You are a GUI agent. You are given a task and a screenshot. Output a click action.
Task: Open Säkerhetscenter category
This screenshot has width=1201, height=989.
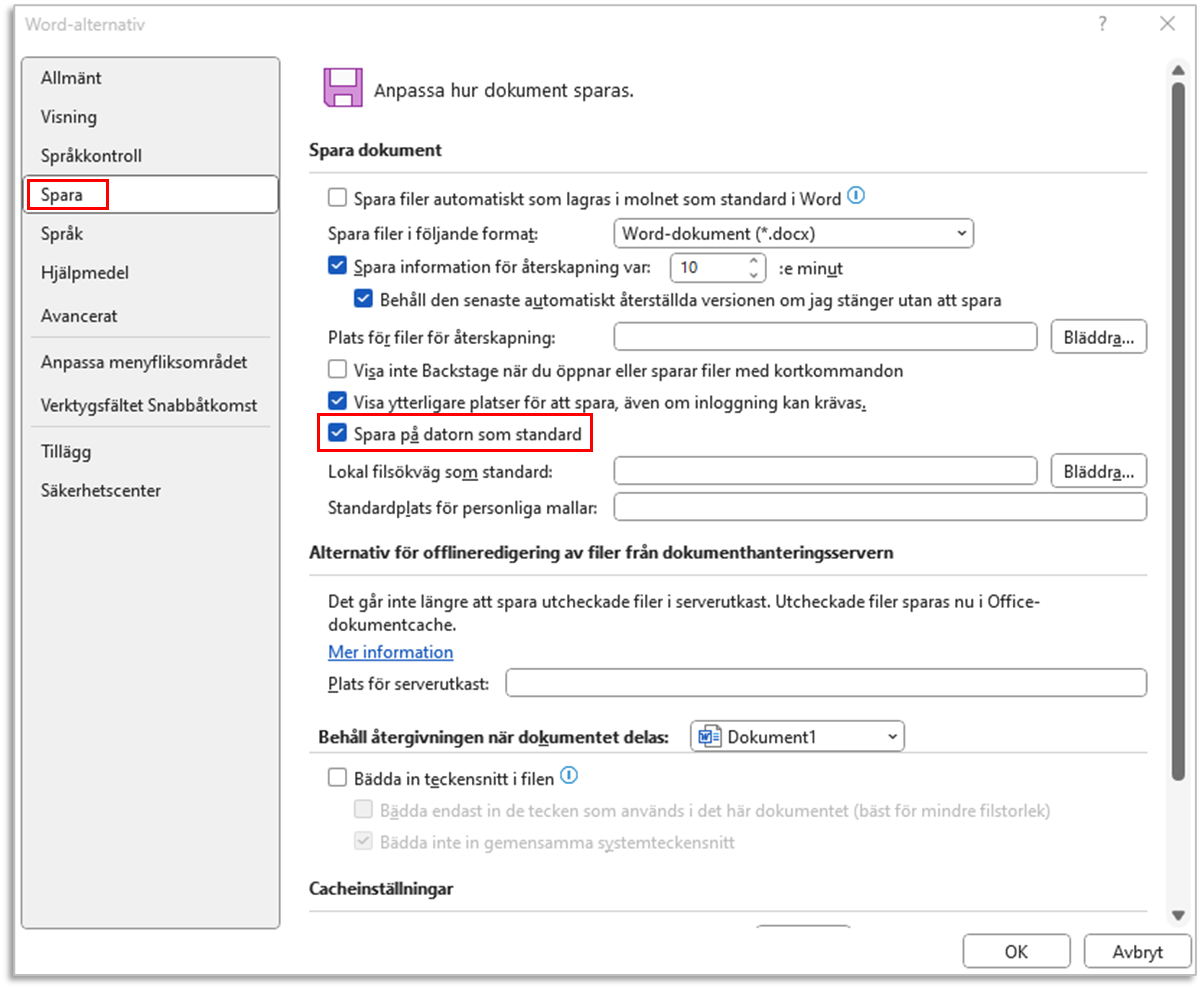[x=150, y=491]
